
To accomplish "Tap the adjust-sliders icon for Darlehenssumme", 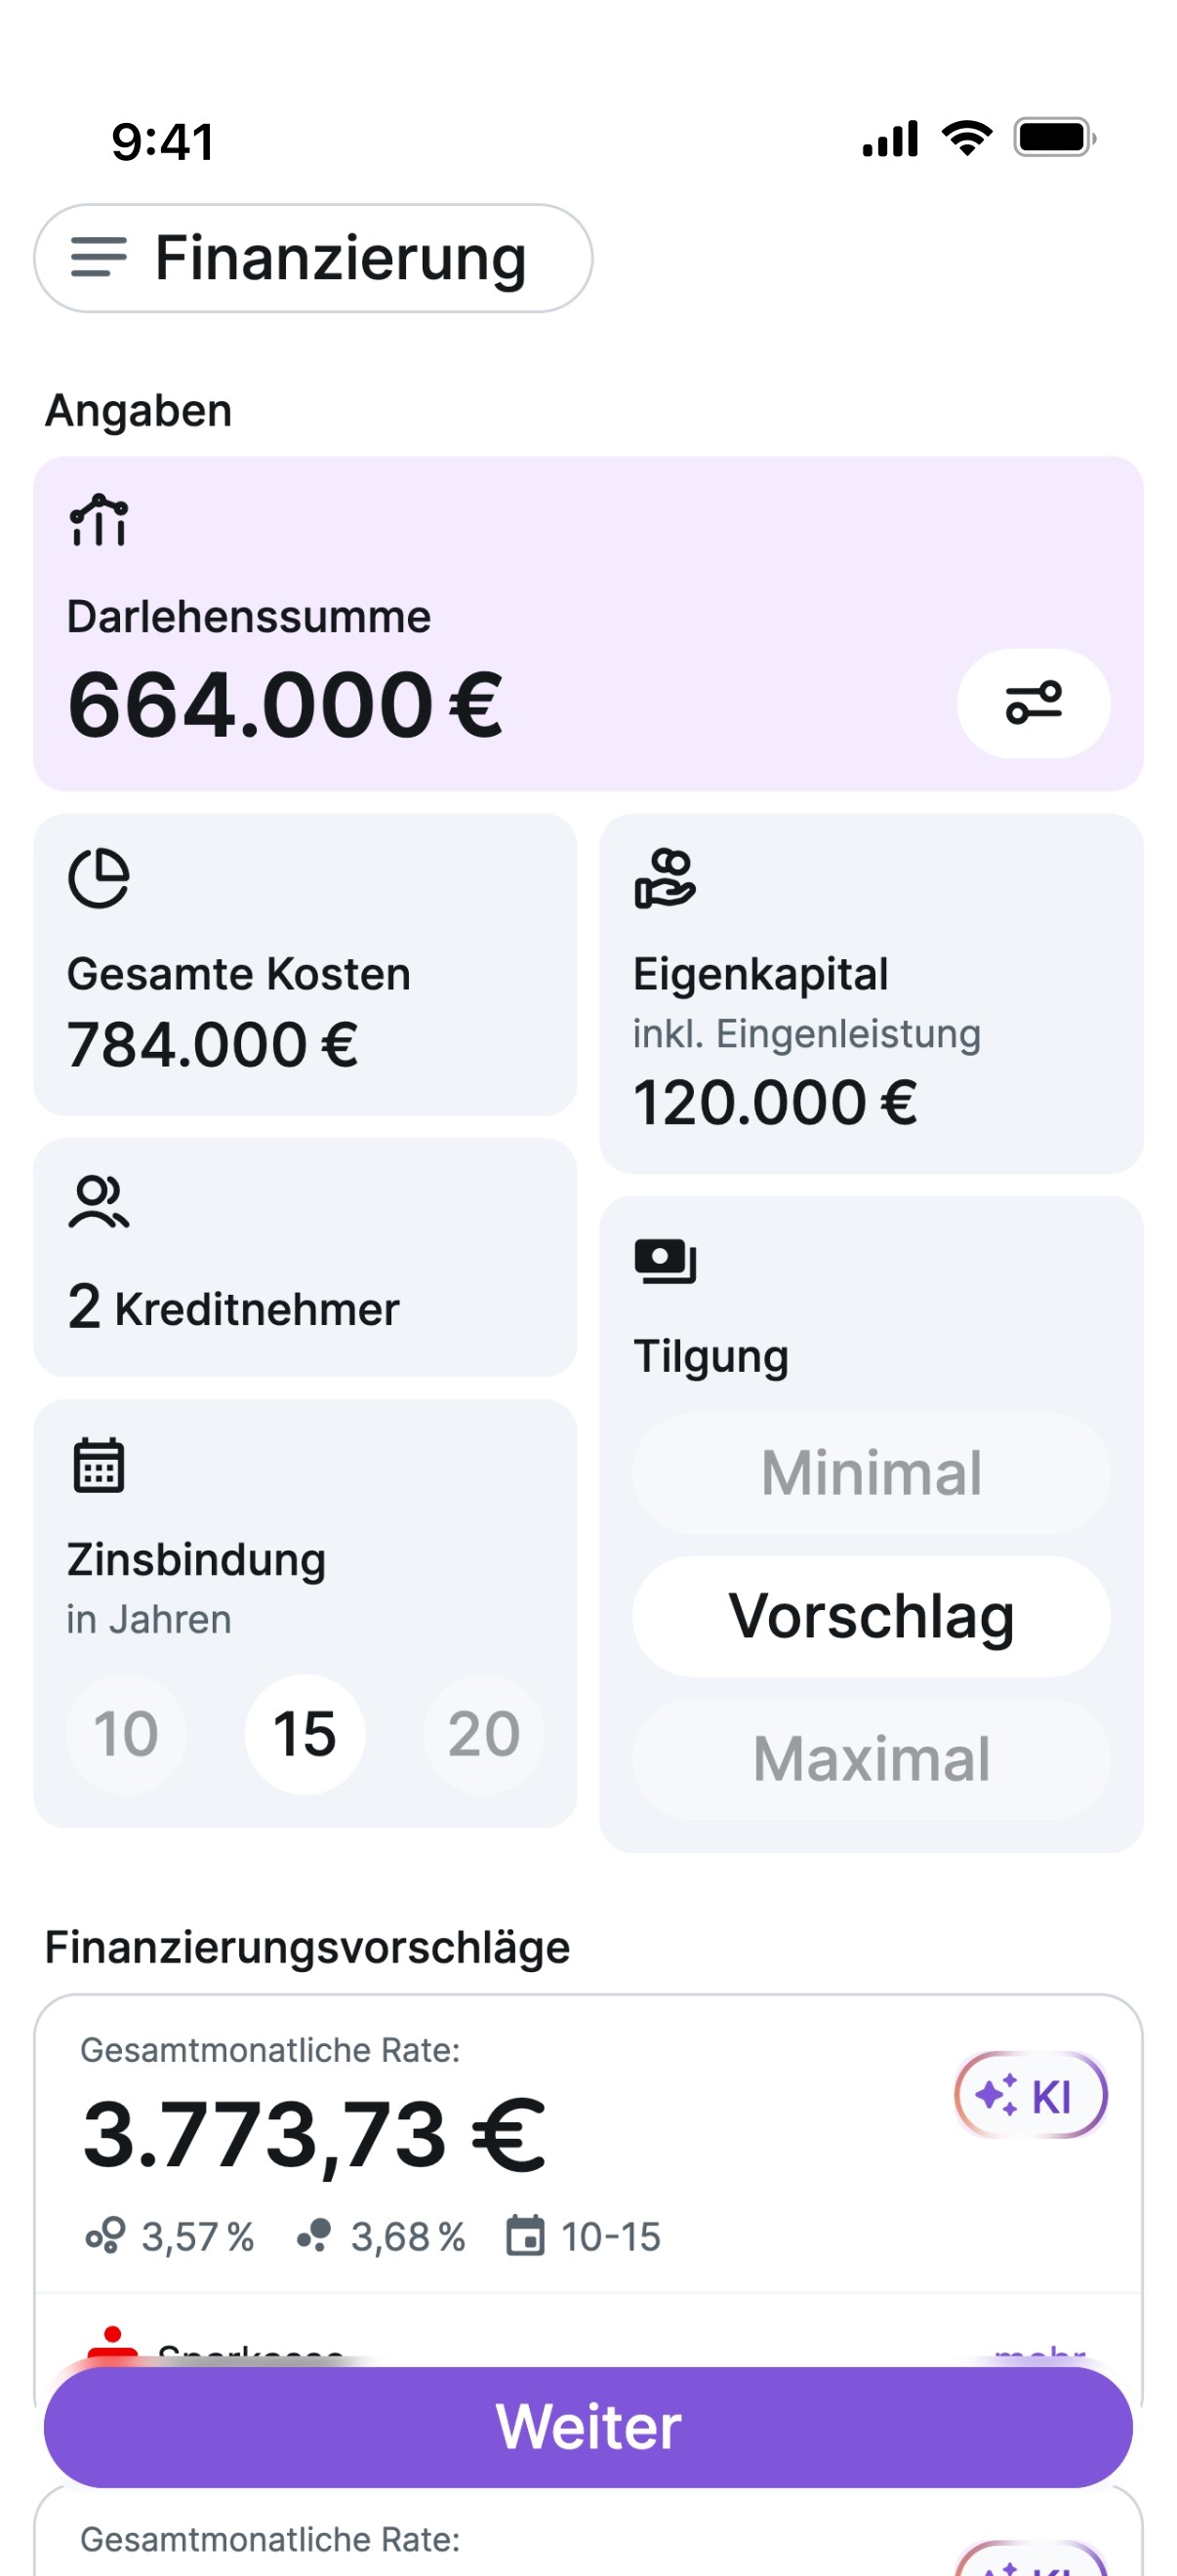I will tap(1033, 703).
